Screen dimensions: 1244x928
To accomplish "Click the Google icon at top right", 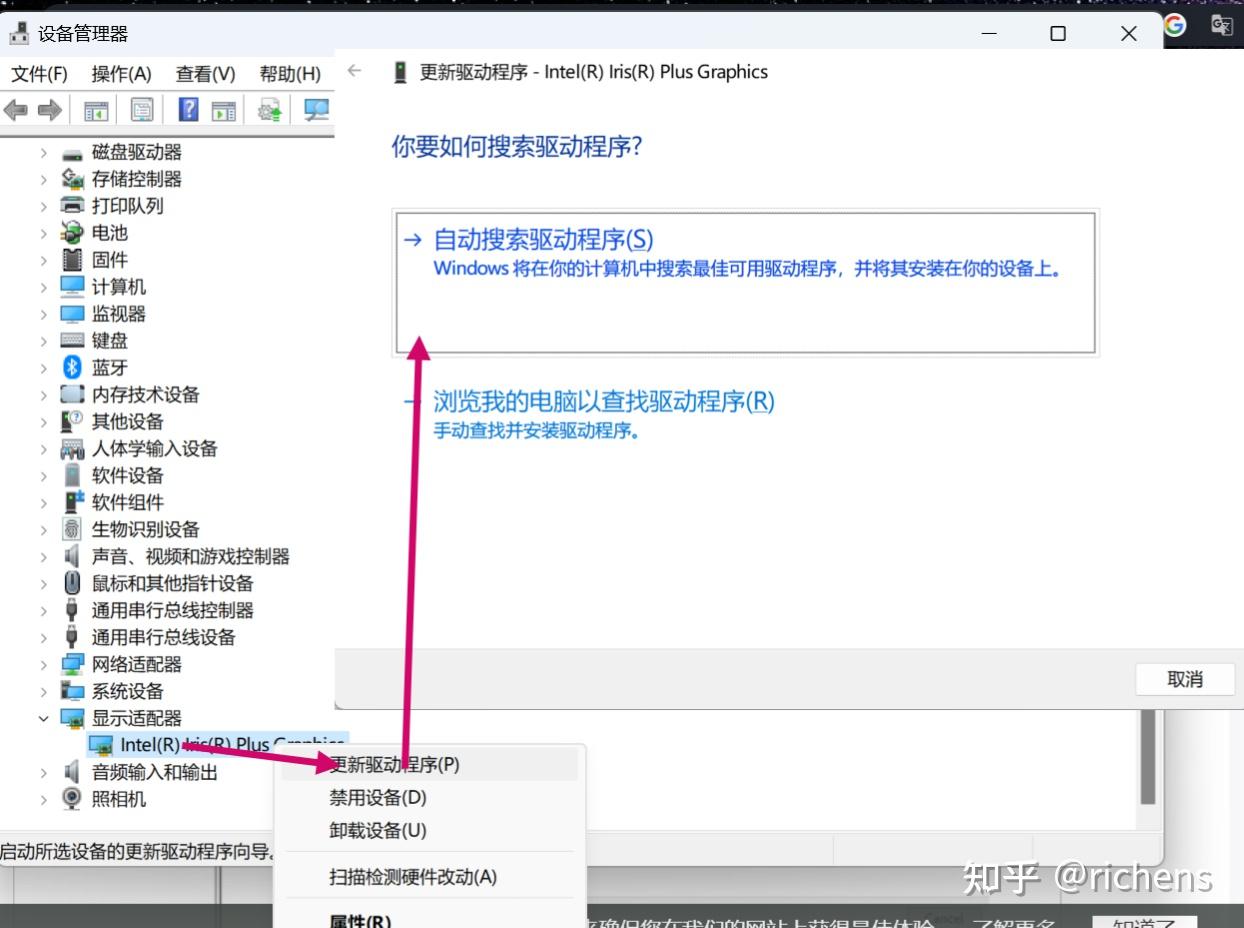I will pos(1175,25).
